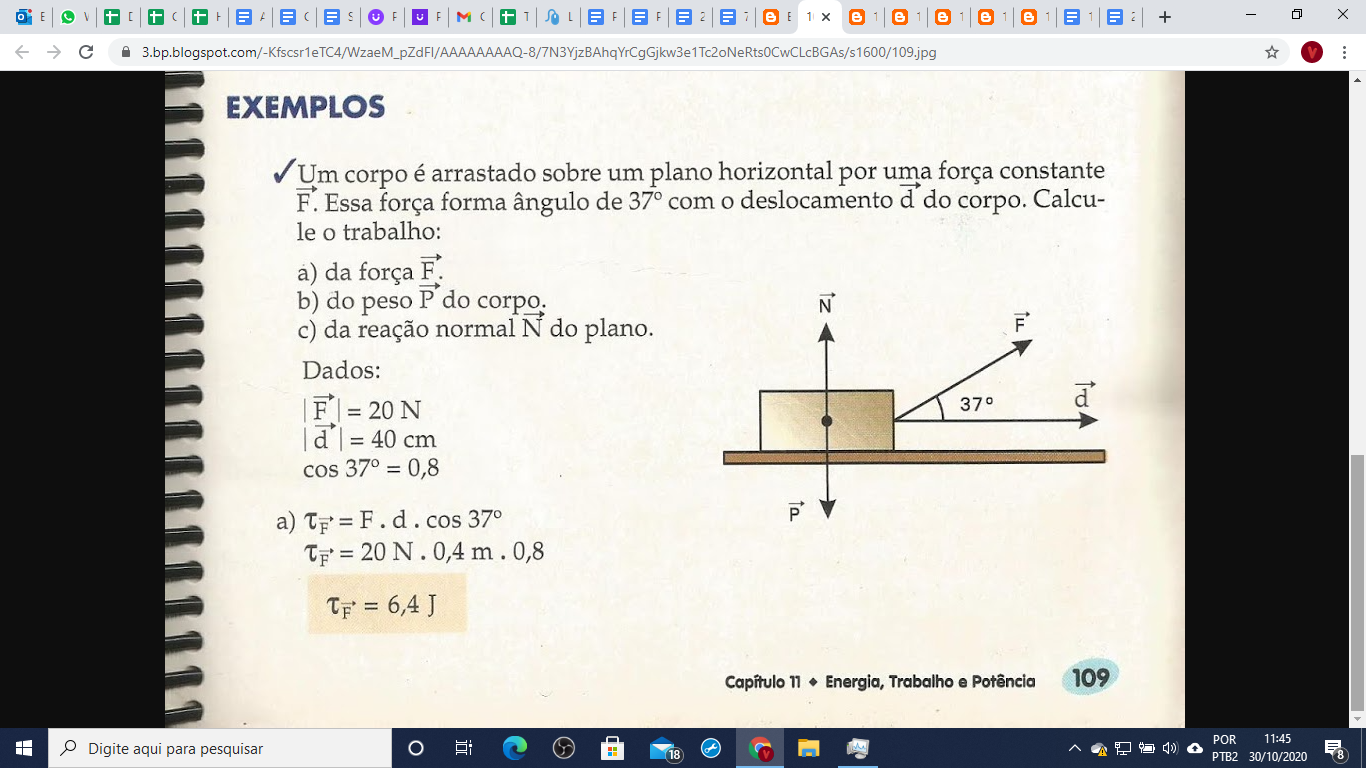The image size is (1366, 768).
Task: Click the Chrome taskbar icon
Action: coord(761,748)
